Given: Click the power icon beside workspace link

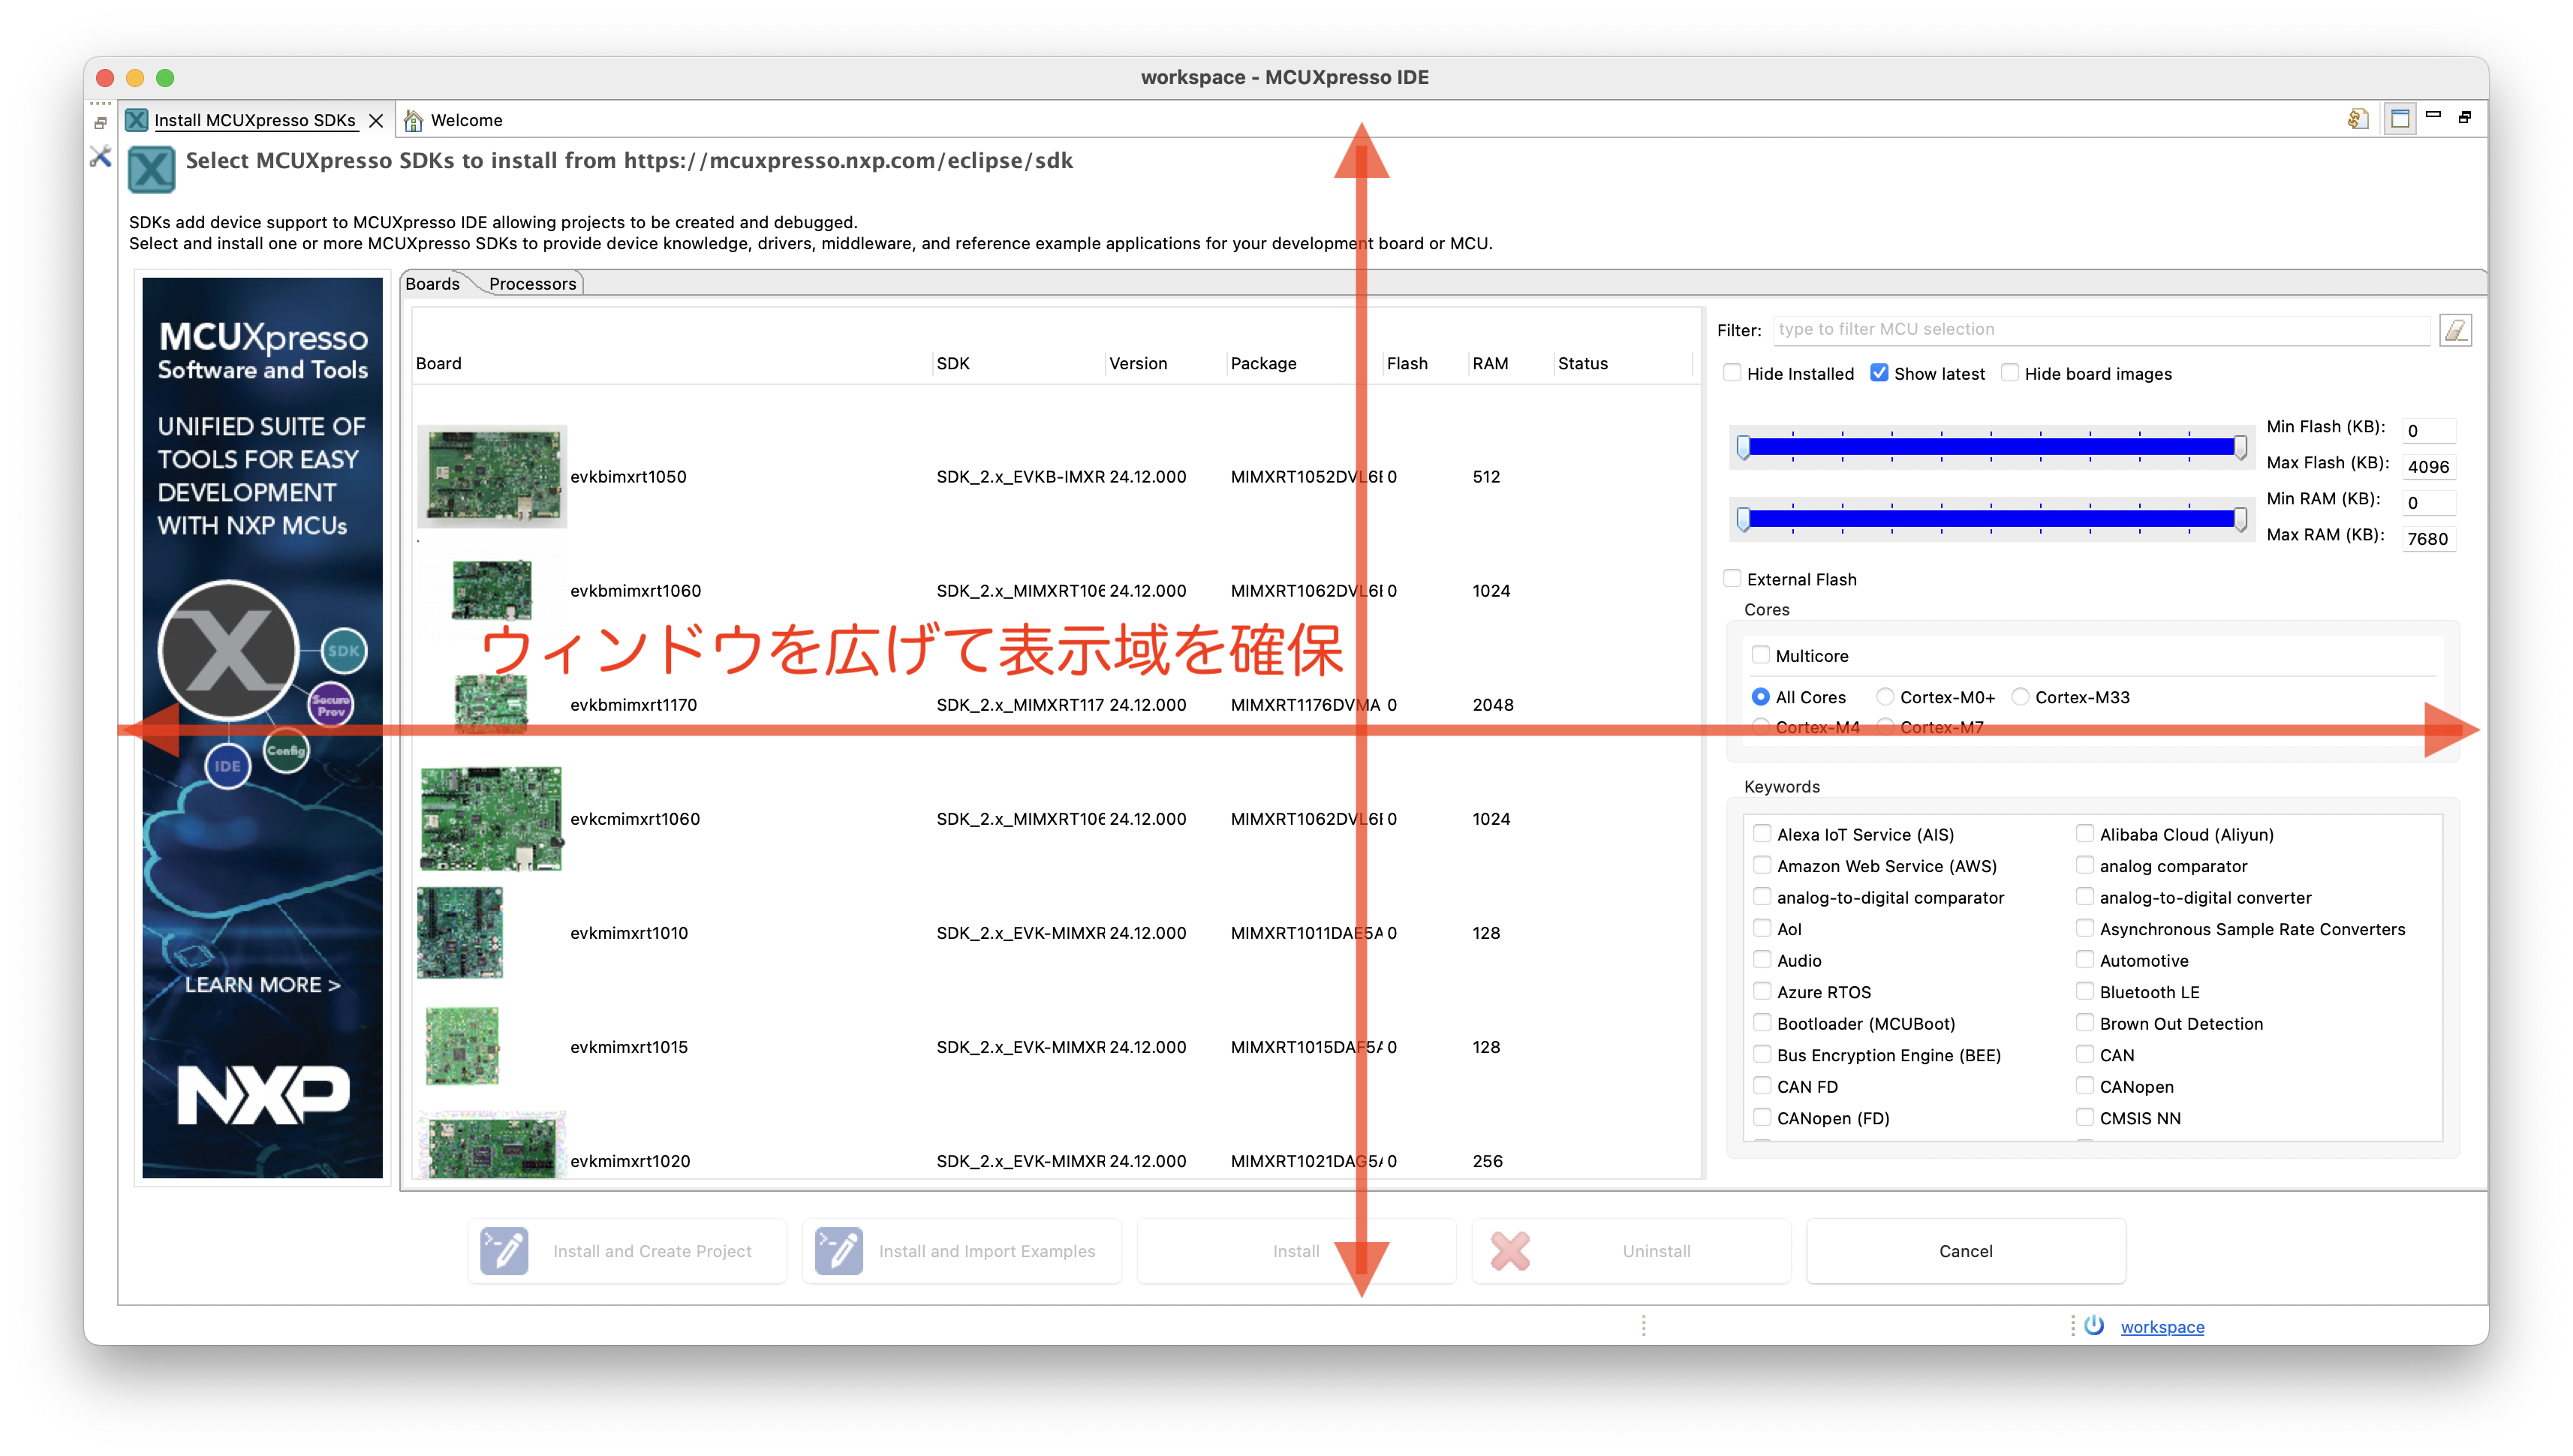Looking at the screenshot, I should click(x=2094, y=1326).
